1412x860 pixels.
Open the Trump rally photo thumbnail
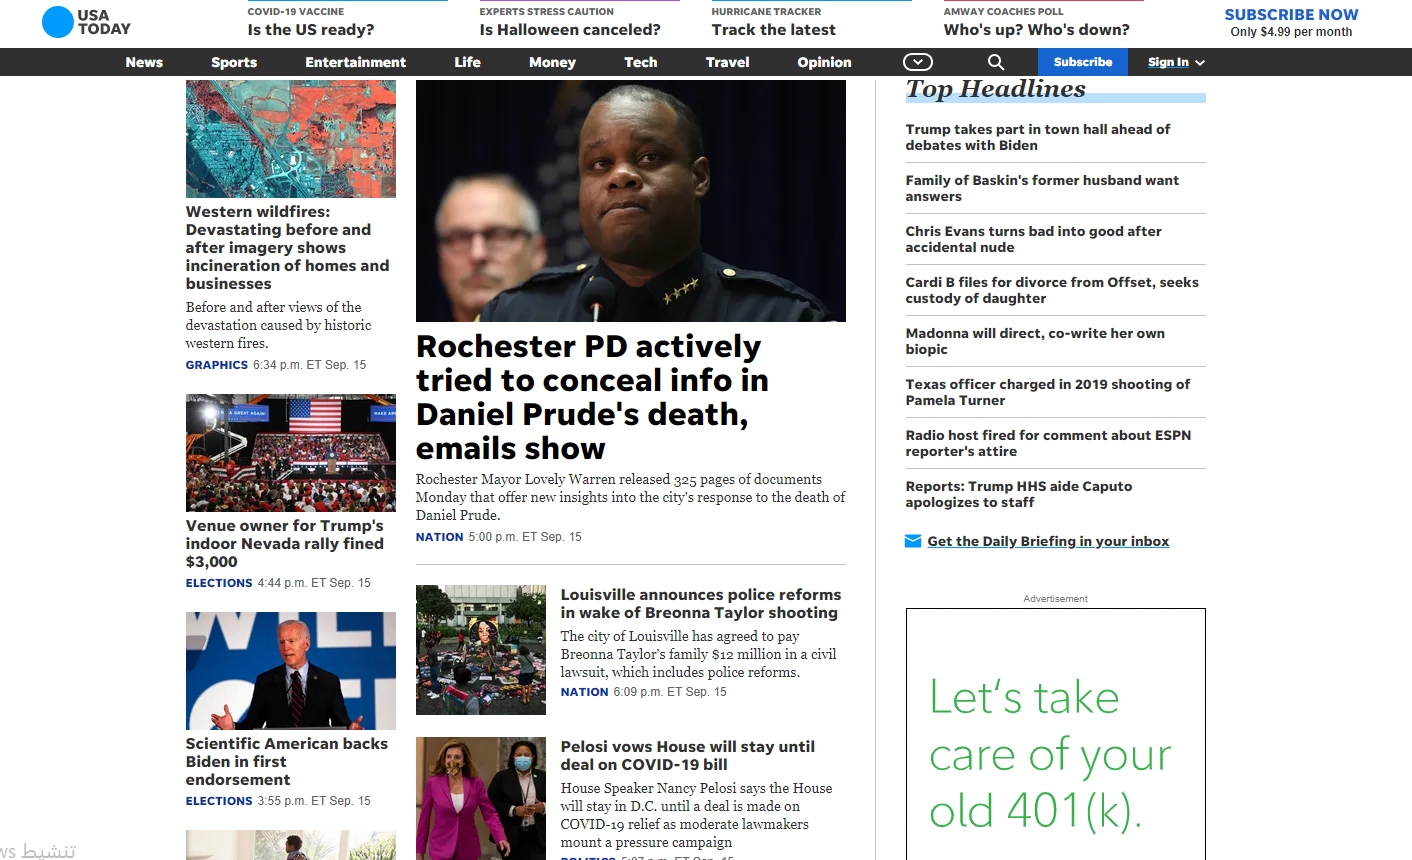(x=291, y=453)
